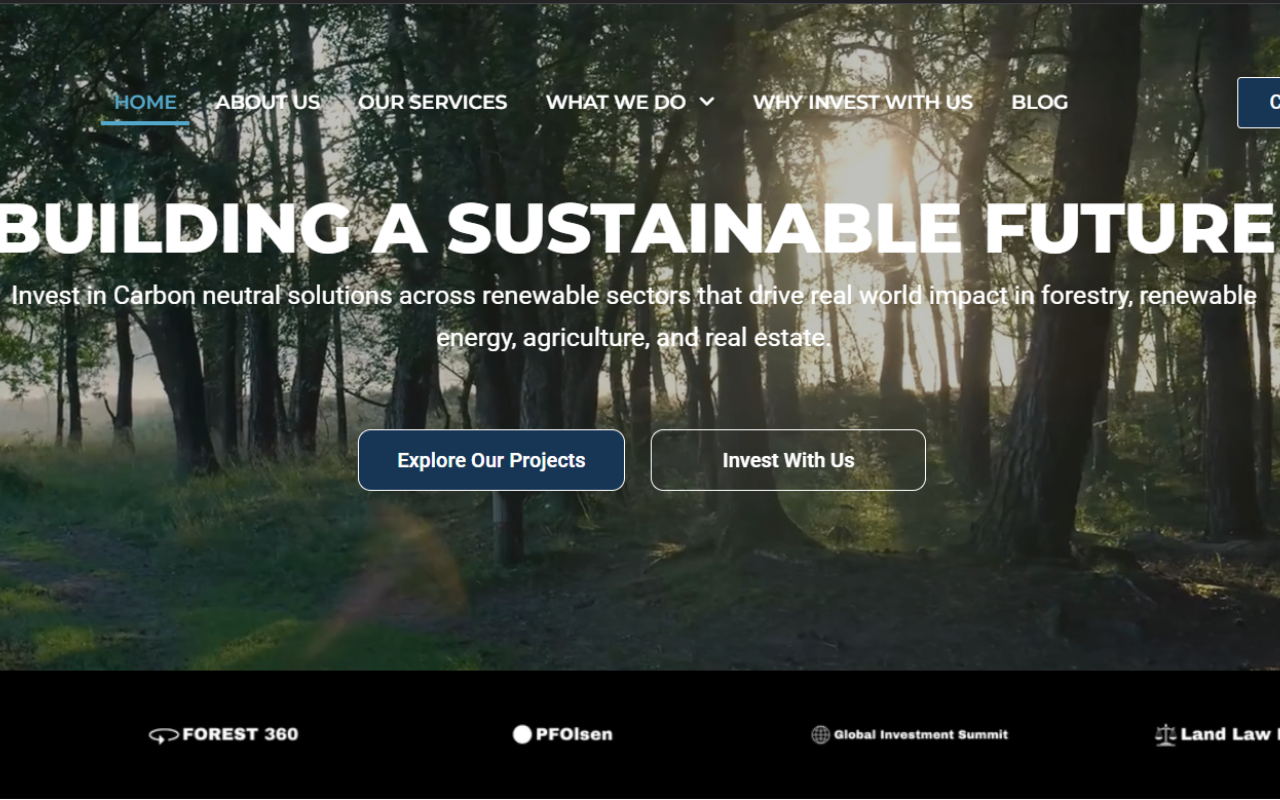The height and width of the screenshot is (800, 1280).
Task: Click the globe icon of Global Investment Summit
Action: [x=821, y=735]
